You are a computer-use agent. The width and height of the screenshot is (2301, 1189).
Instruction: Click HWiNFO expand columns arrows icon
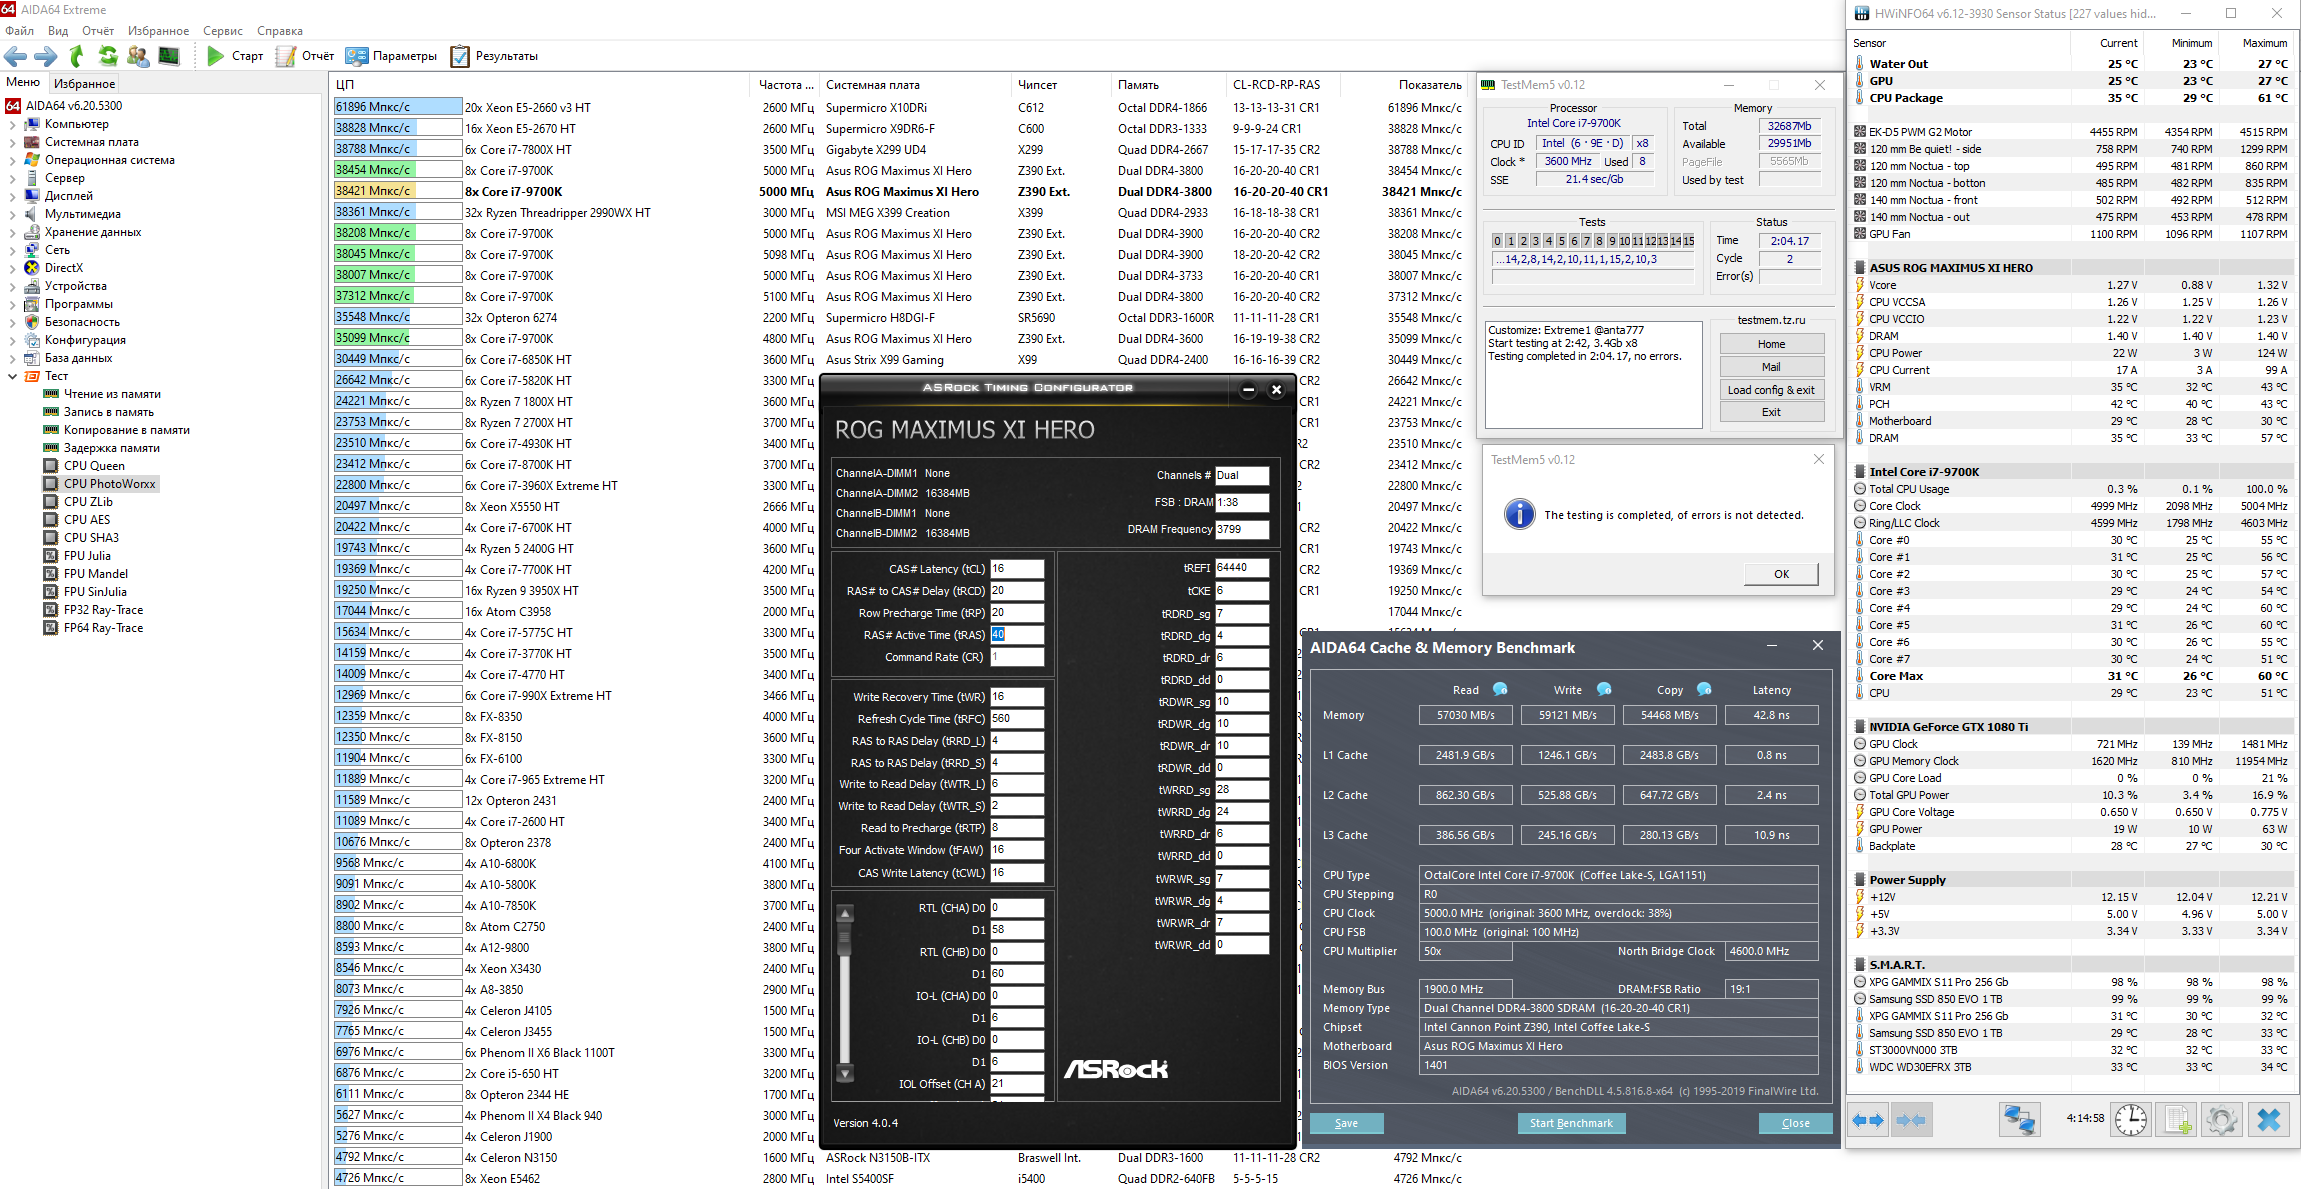pyautogui.click(x=1867, y=1120)
